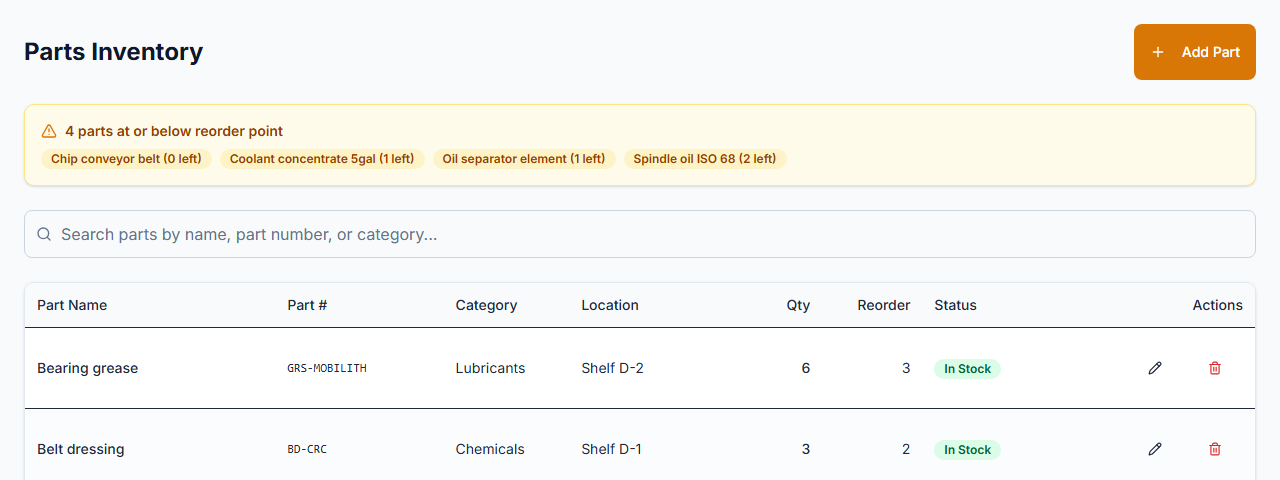This screenshot has width=1280, height=480.
Task: Select the Spindle oil ISO 68 chip
Action: click(x=704, y=159)
